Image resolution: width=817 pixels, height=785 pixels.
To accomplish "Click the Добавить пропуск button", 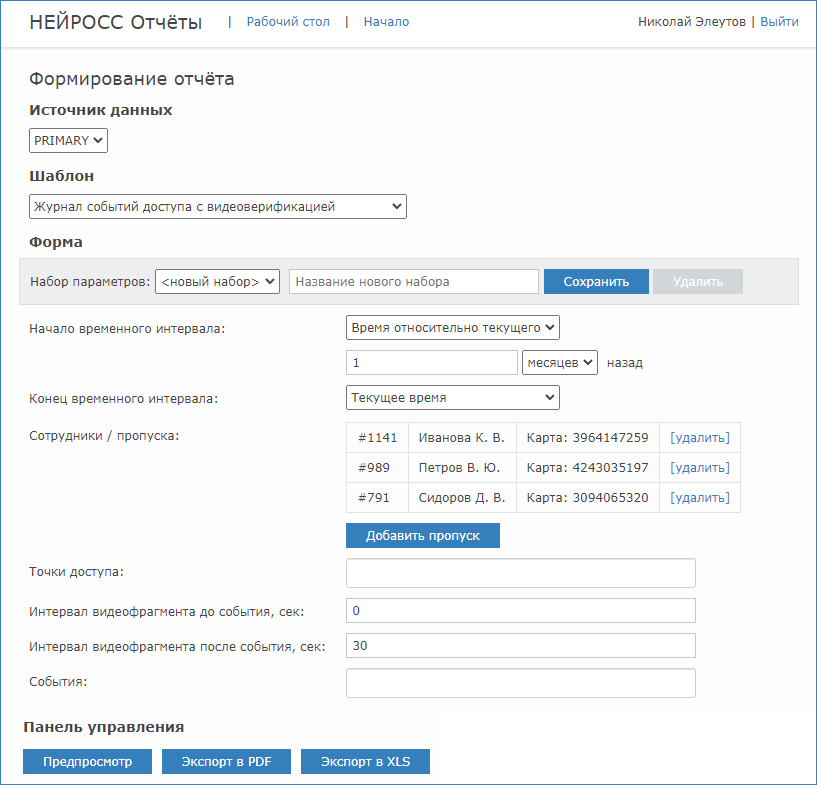I will pyautogui.click(x=422, y=536).
